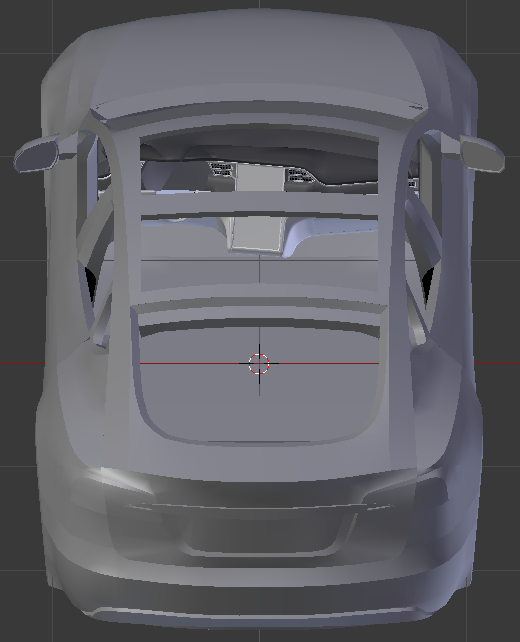Select the car's right side mirror
The height and width of the screenshot is (642, 520).
point(482,154)
